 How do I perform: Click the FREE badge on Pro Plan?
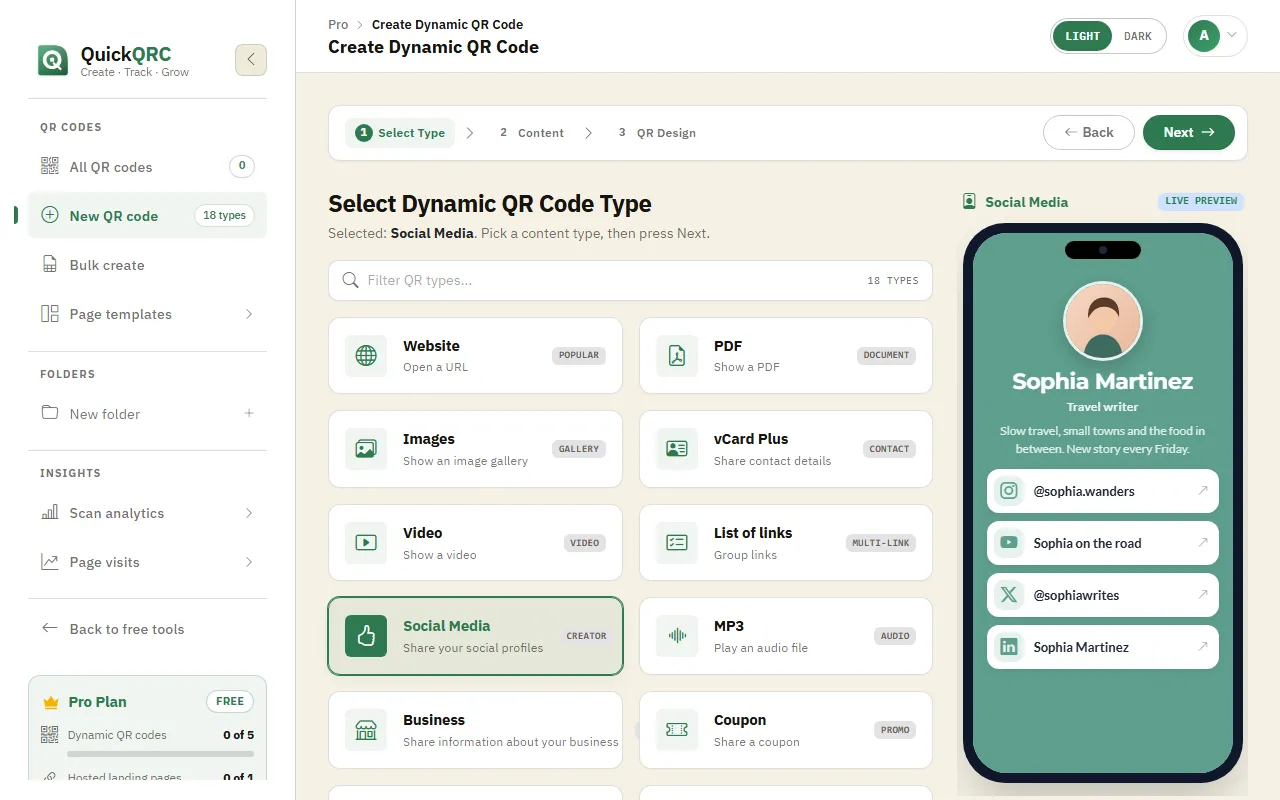(x=230, y=702)
